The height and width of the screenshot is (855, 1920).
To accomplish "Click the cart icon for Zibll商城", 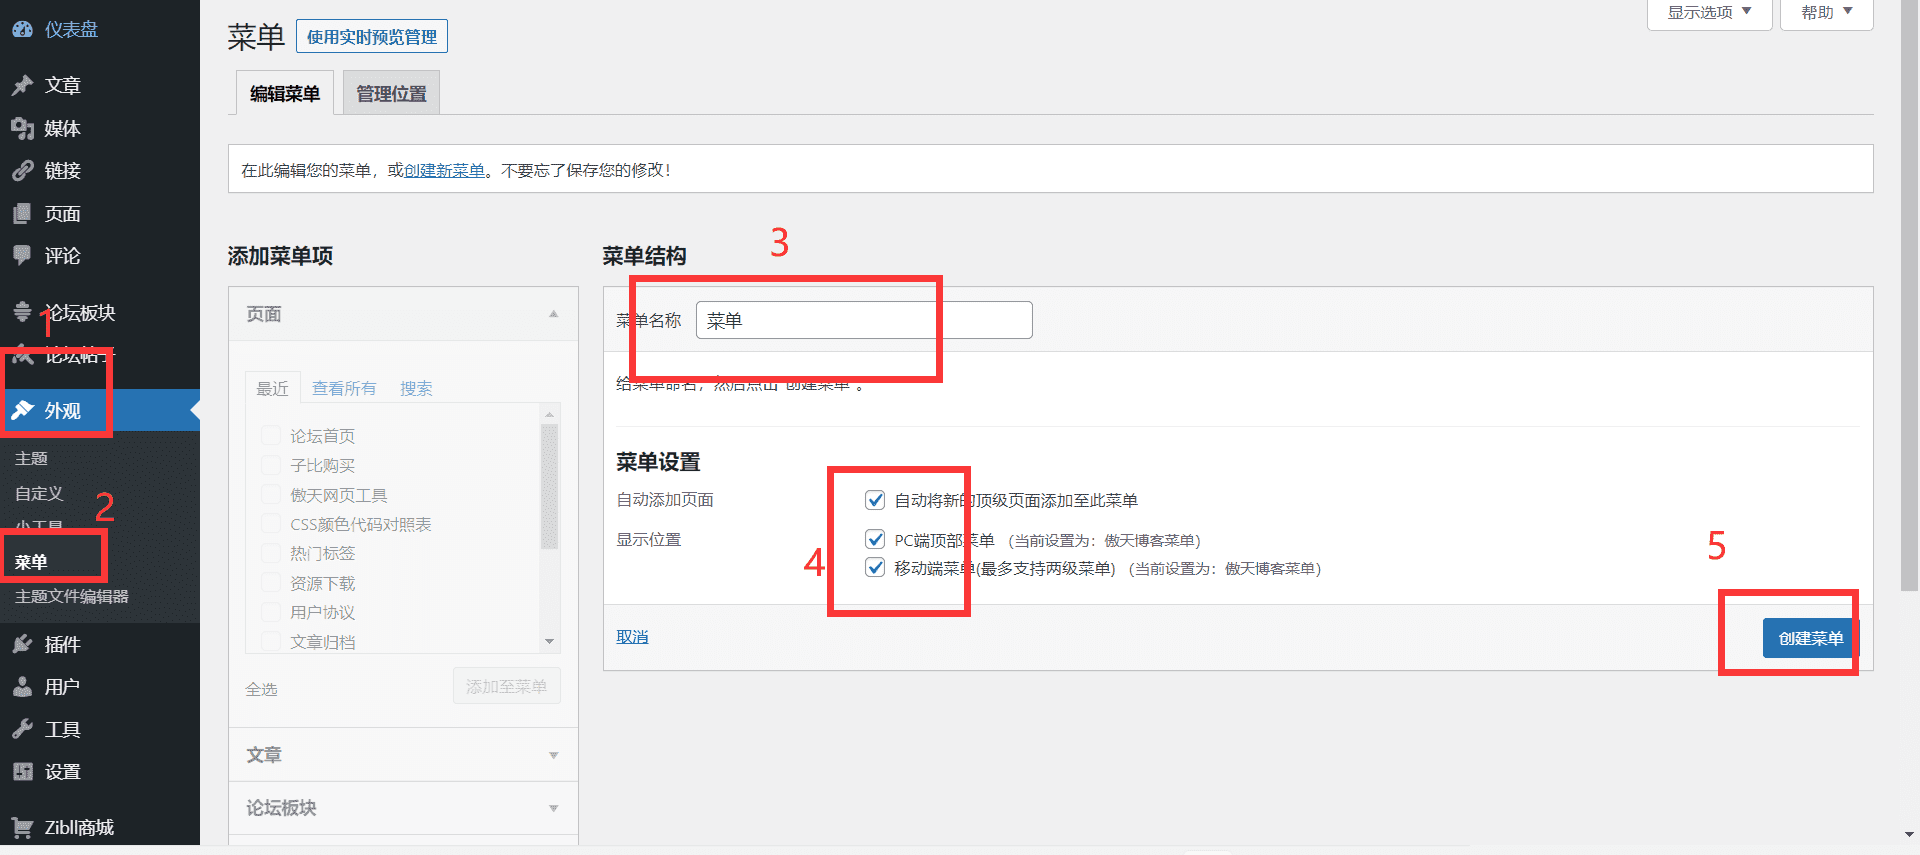I will point(22,827).
